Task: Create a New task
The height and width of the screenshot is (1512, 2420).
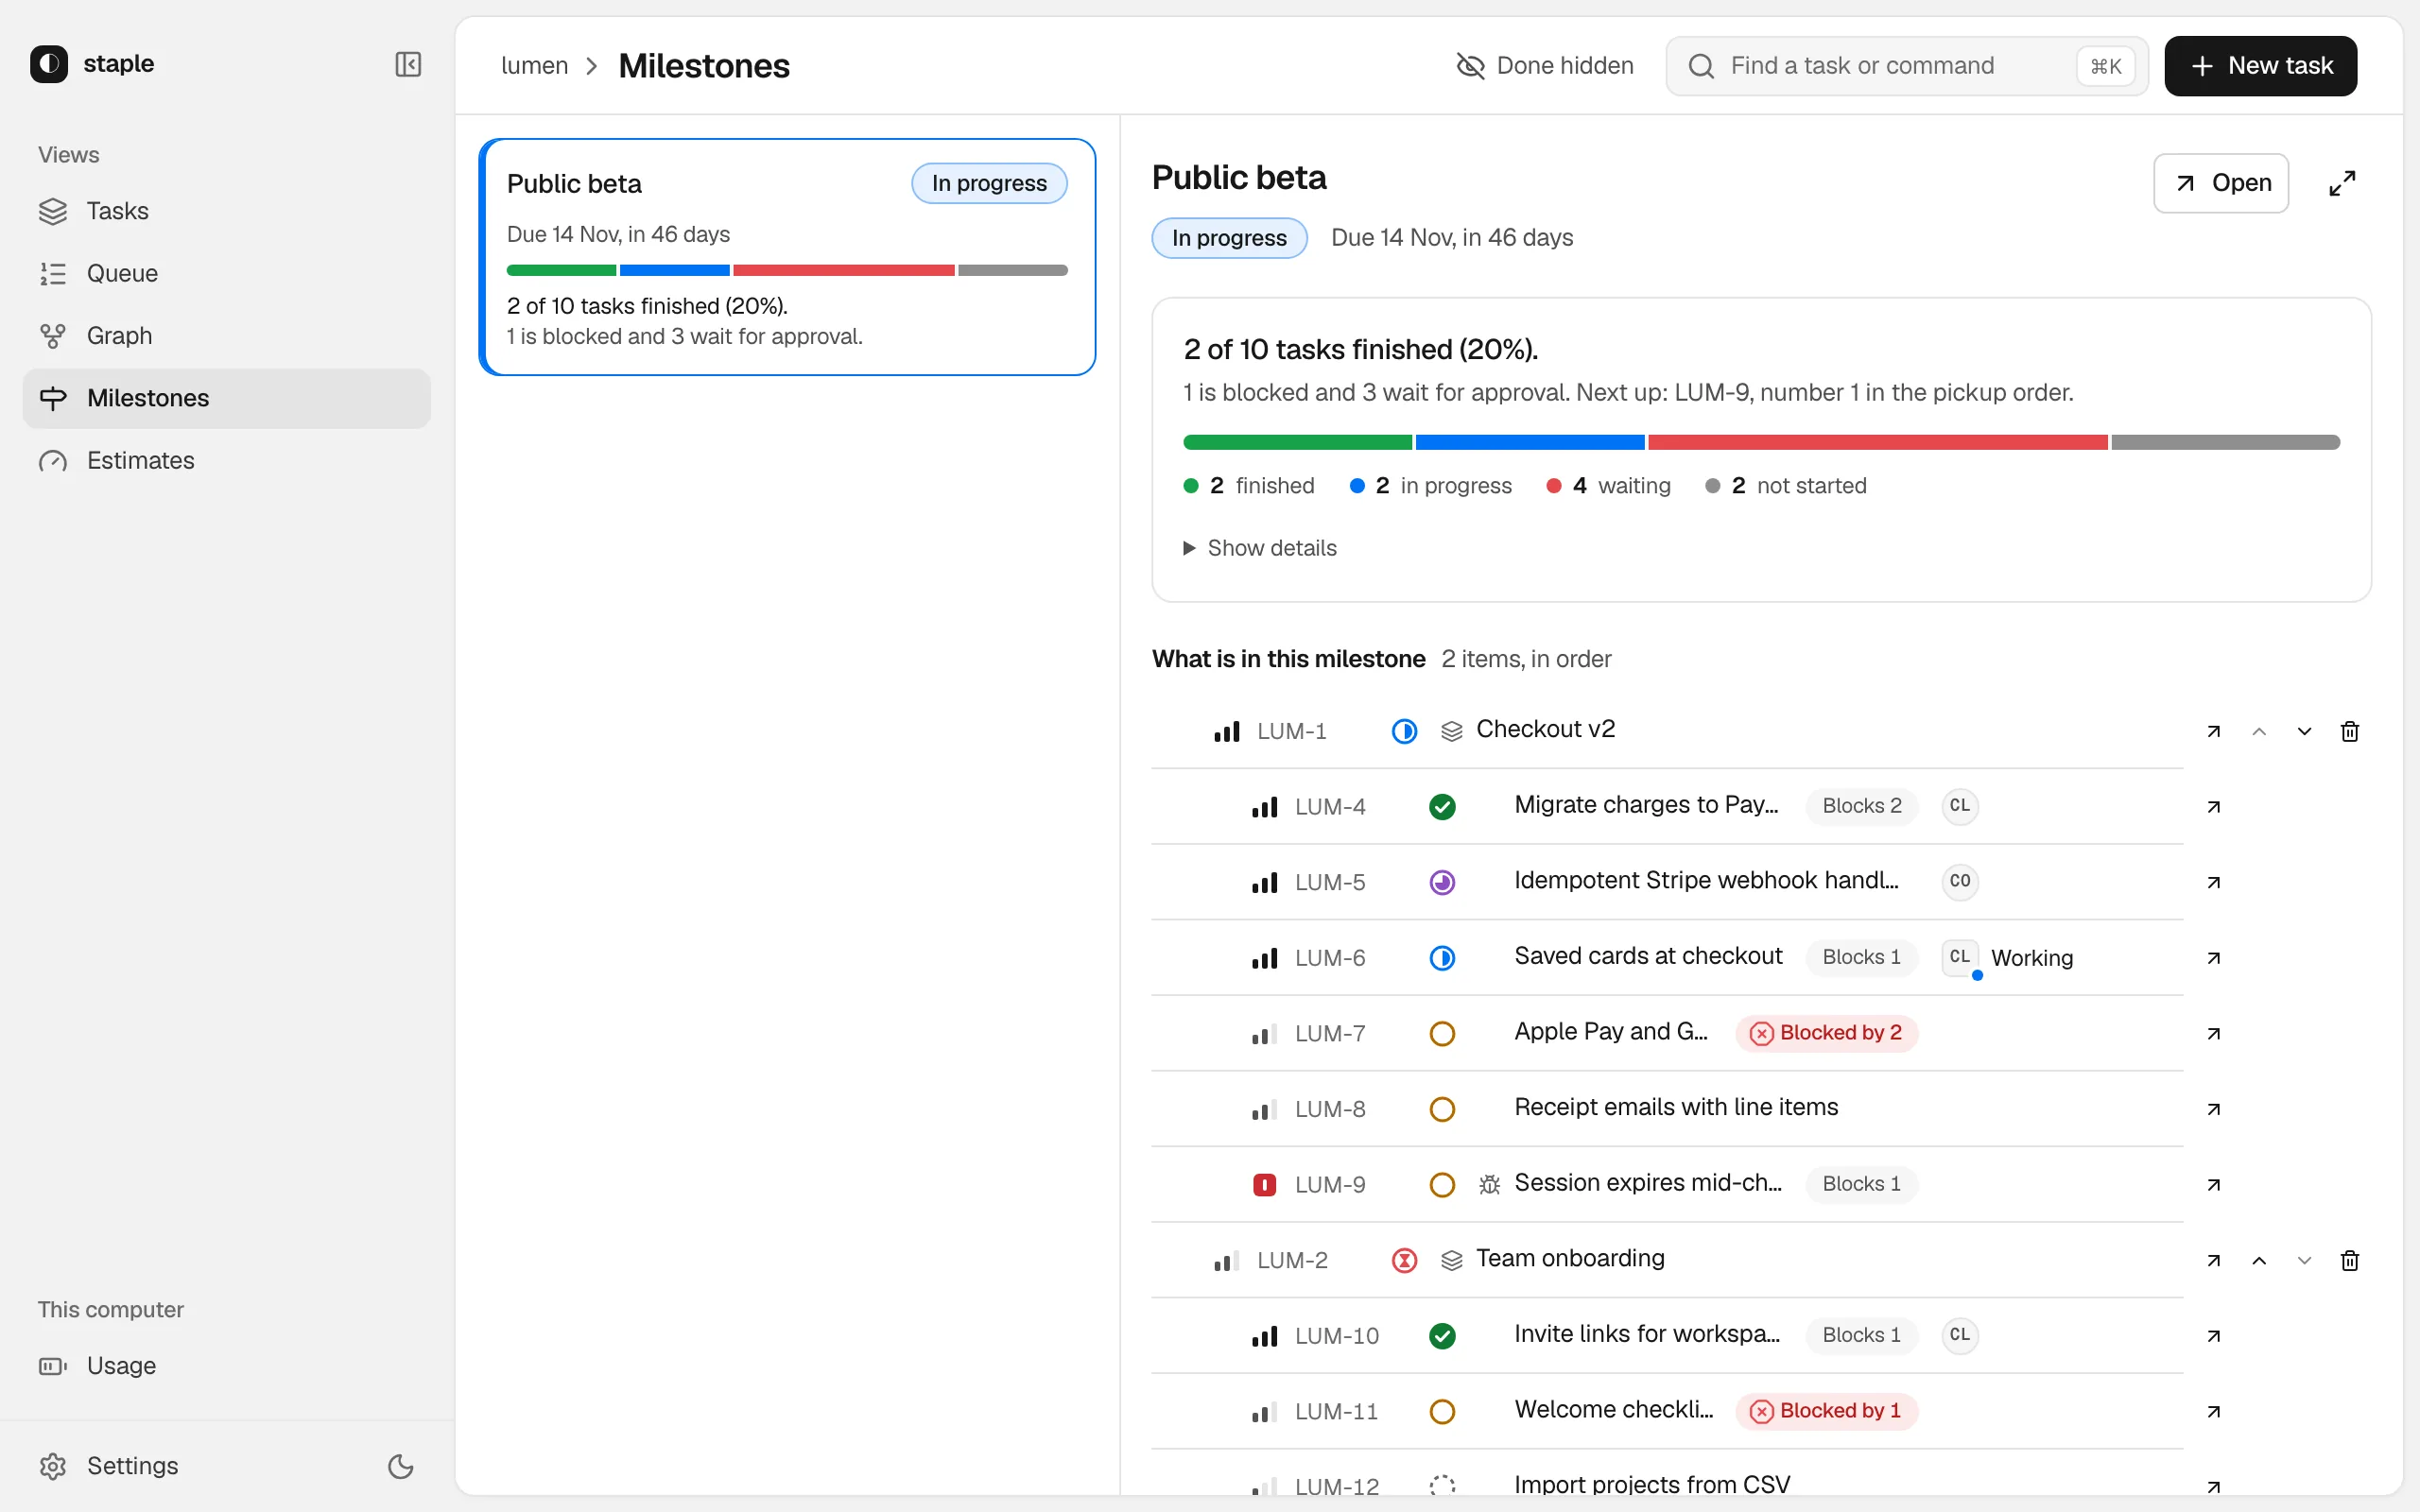Action: pyautogui.click(x=2260, y=66)
